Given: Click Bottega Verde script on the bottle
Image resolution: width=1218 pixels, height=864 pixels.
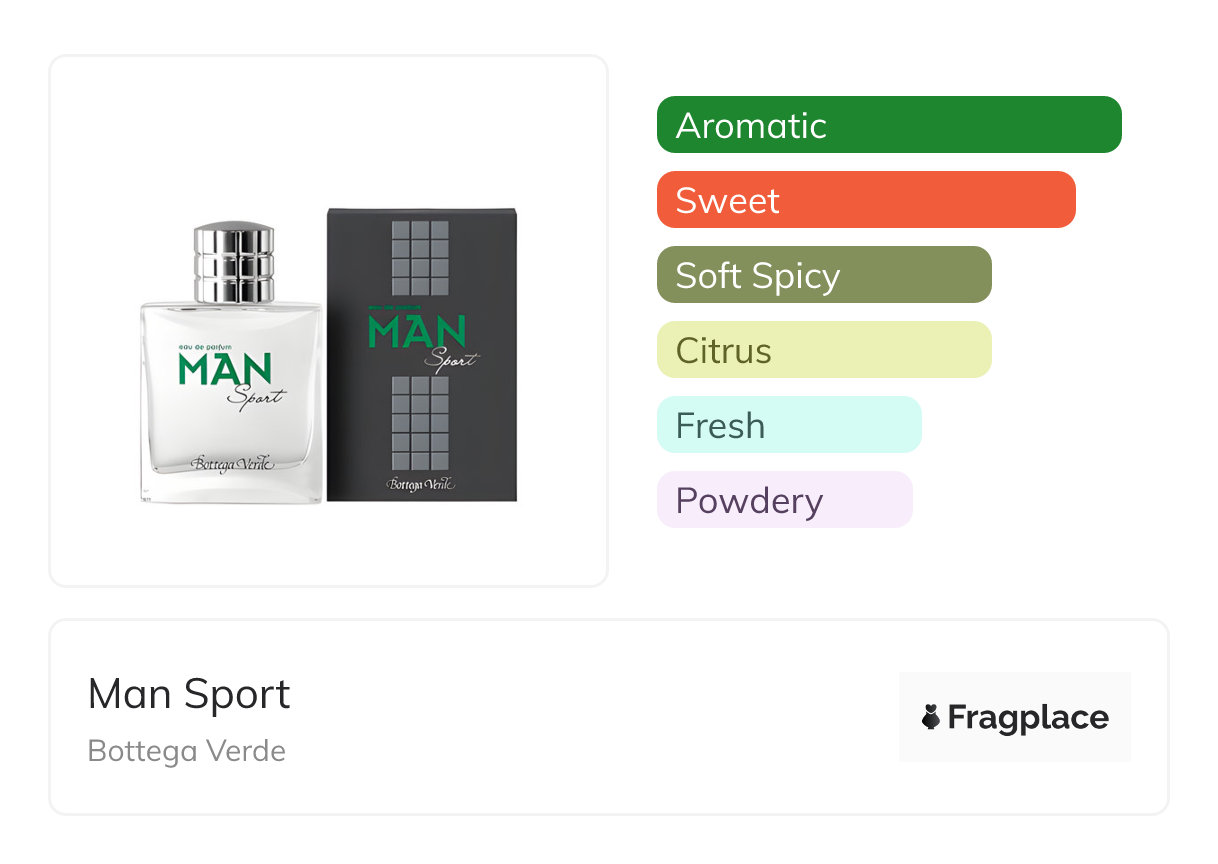Looking at the screenshot, I should point(232,463).
